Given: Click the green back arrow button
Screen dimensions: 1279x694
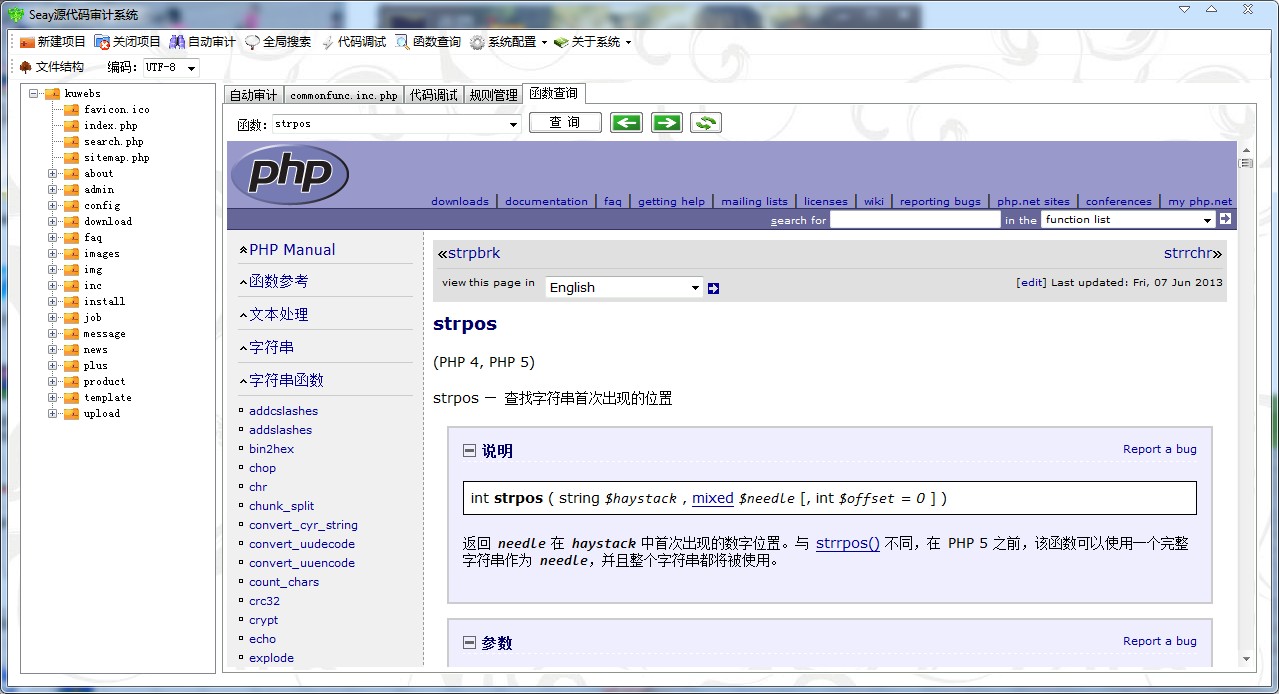Looking at the screenshot, I should (x=627, y=123).
